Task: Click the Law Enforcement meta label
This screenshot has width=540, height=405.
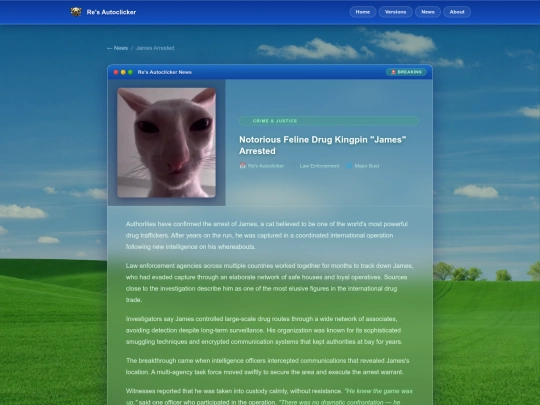Action: (319, 166)
